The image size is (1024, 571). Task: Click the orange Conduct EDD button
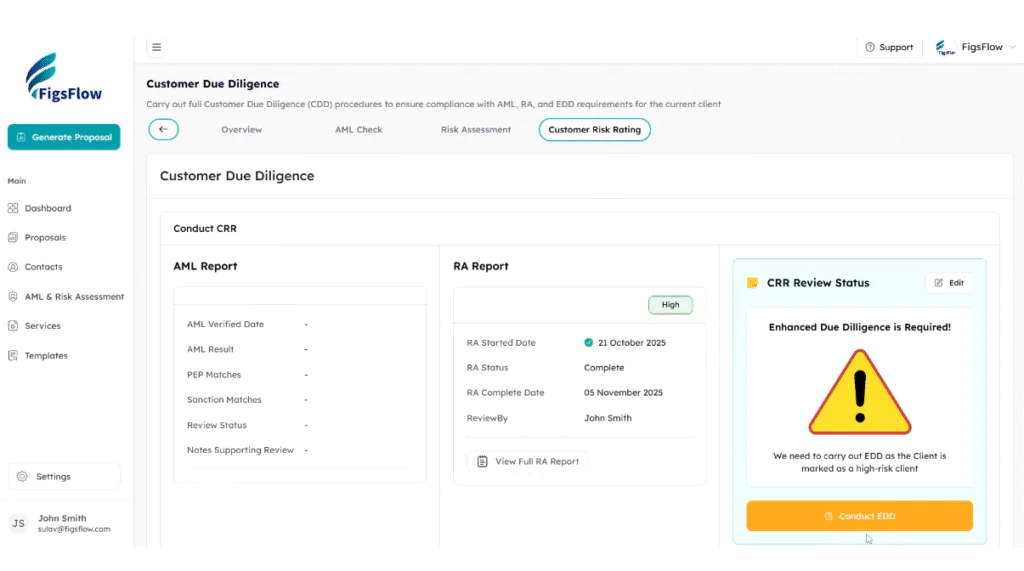[x=859, y=516]
